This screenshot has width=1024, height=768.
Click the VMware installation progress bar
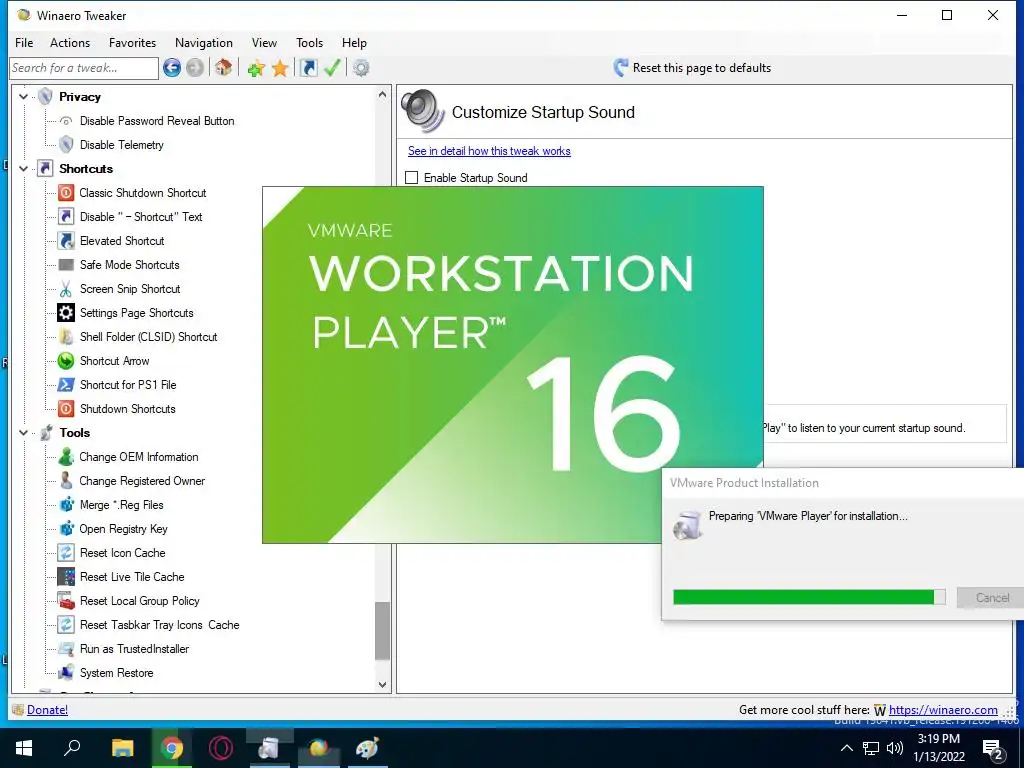pyautogui.click(x=809, y=597)
